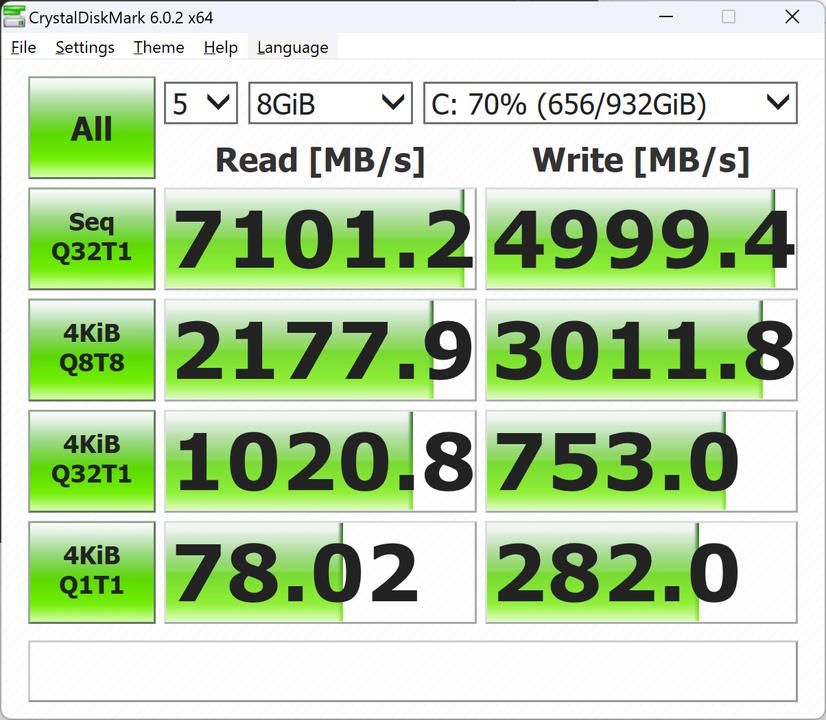Screen dimensions: 826x720
Task: Click the Read [MB/s] column header
Action: 320,160
